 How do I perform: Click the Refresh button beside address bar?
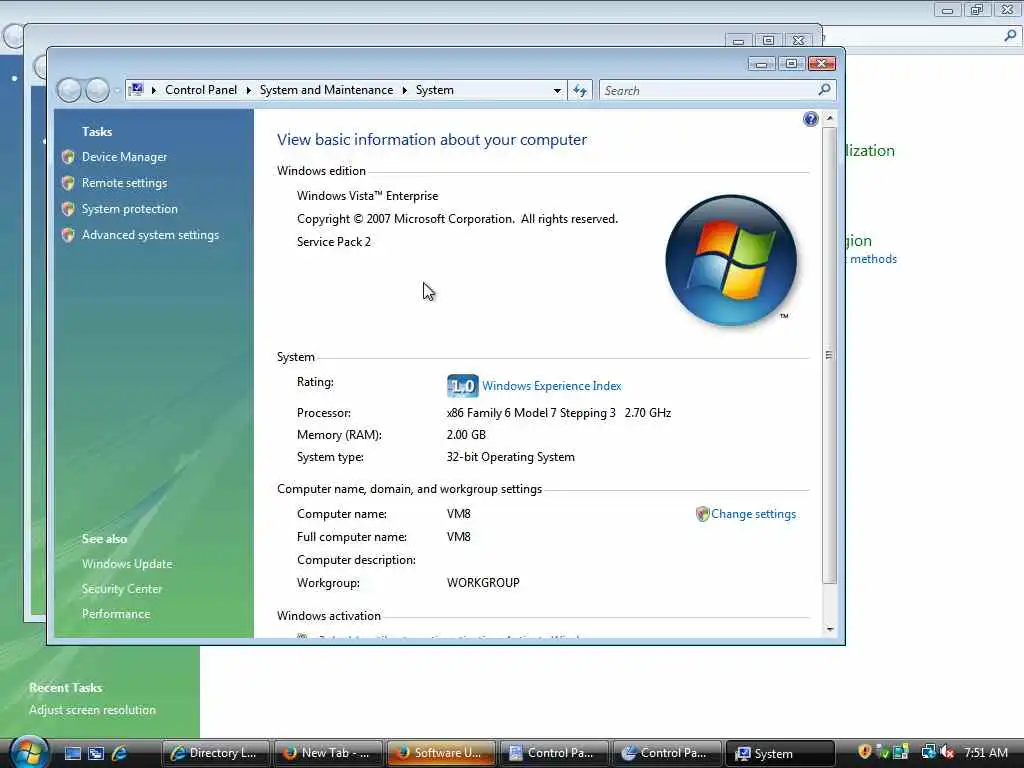pos(580,90)
